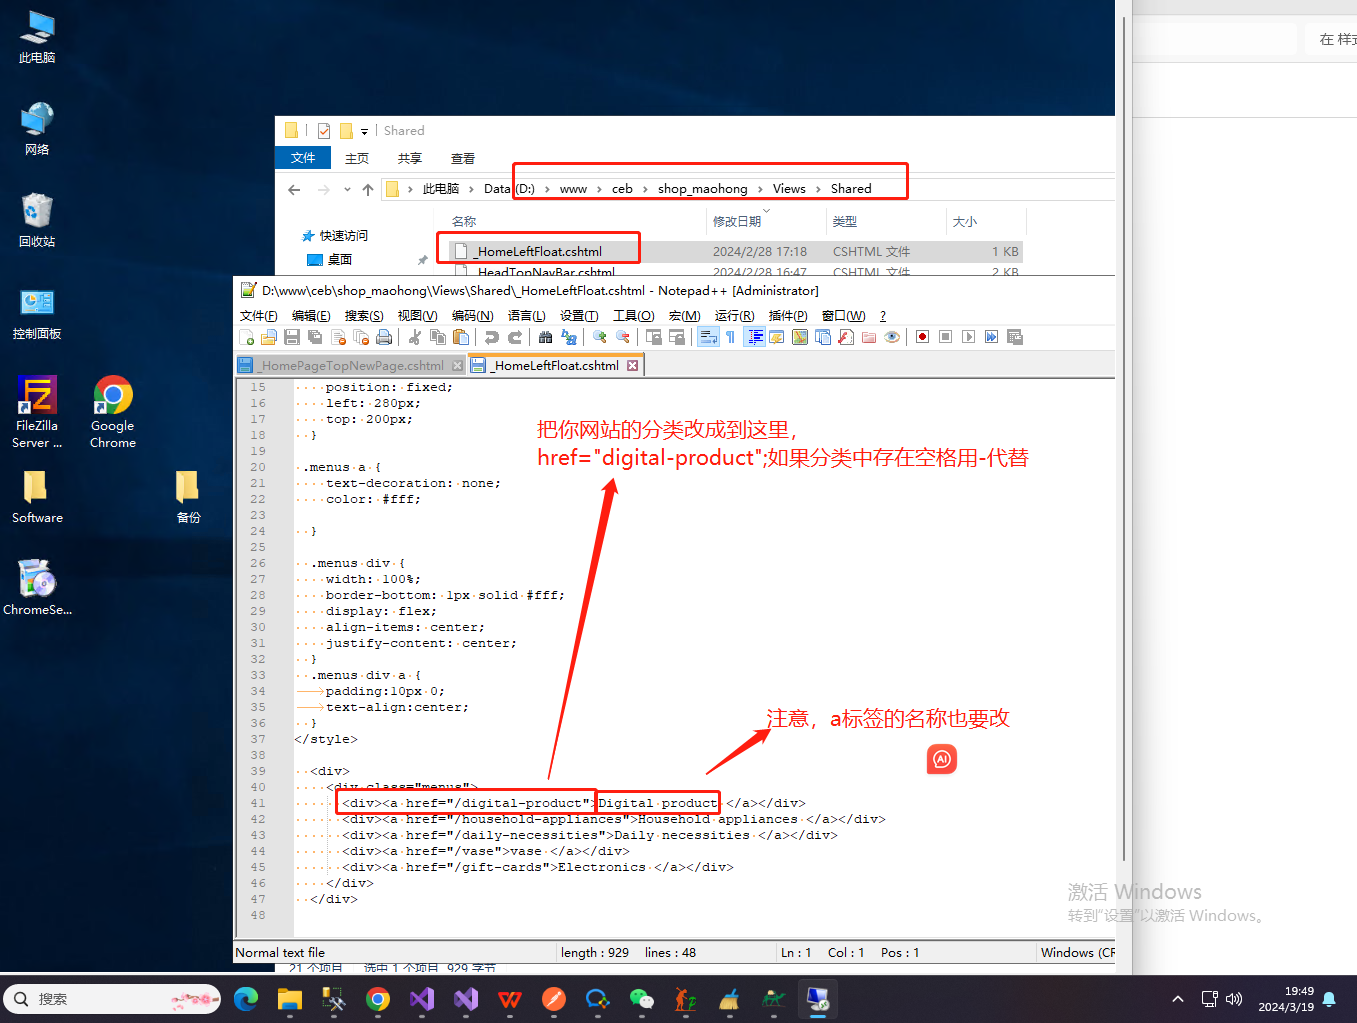
Task: Undo the last edit via toolbar
Action: pos(492,337)
